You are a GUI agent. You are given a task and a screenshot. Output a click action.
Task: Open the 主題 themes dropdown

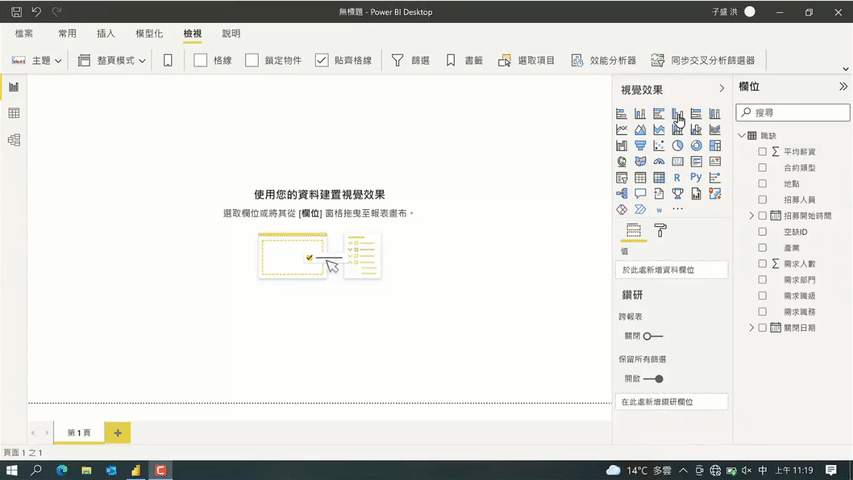point(36,60)
